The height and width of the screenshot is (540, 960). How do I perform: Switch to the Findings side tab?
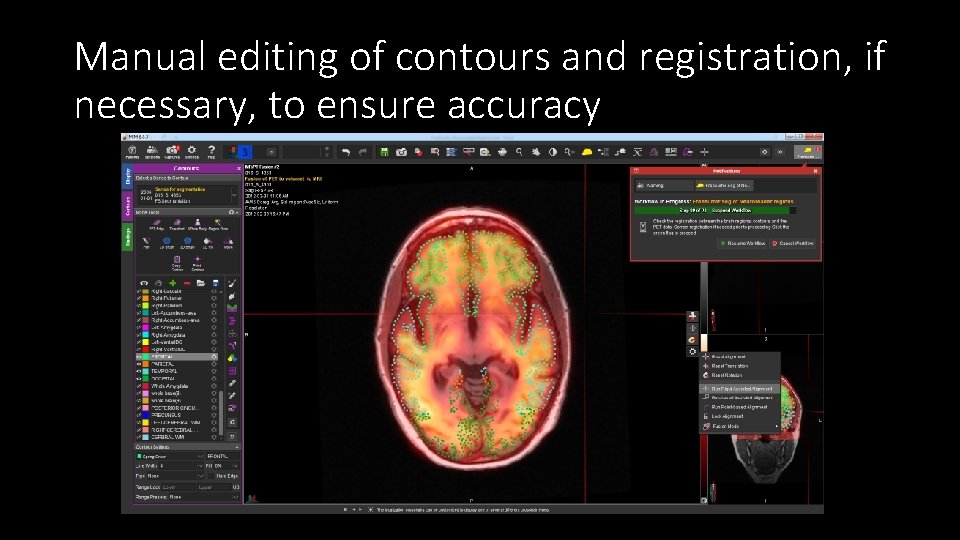tap(127, 237)
